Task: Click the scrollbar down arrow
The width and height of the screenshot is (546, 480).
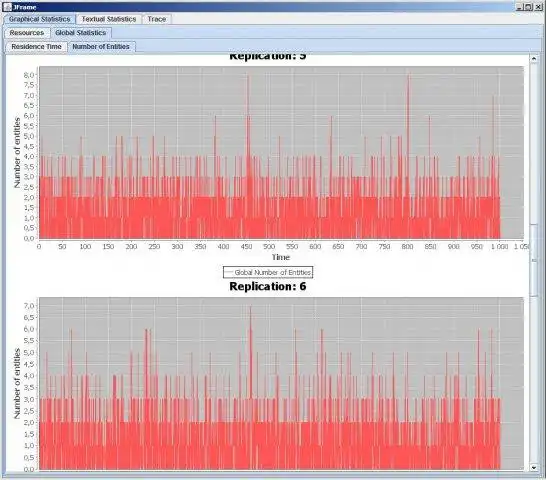Action: [x=534, y=467]
